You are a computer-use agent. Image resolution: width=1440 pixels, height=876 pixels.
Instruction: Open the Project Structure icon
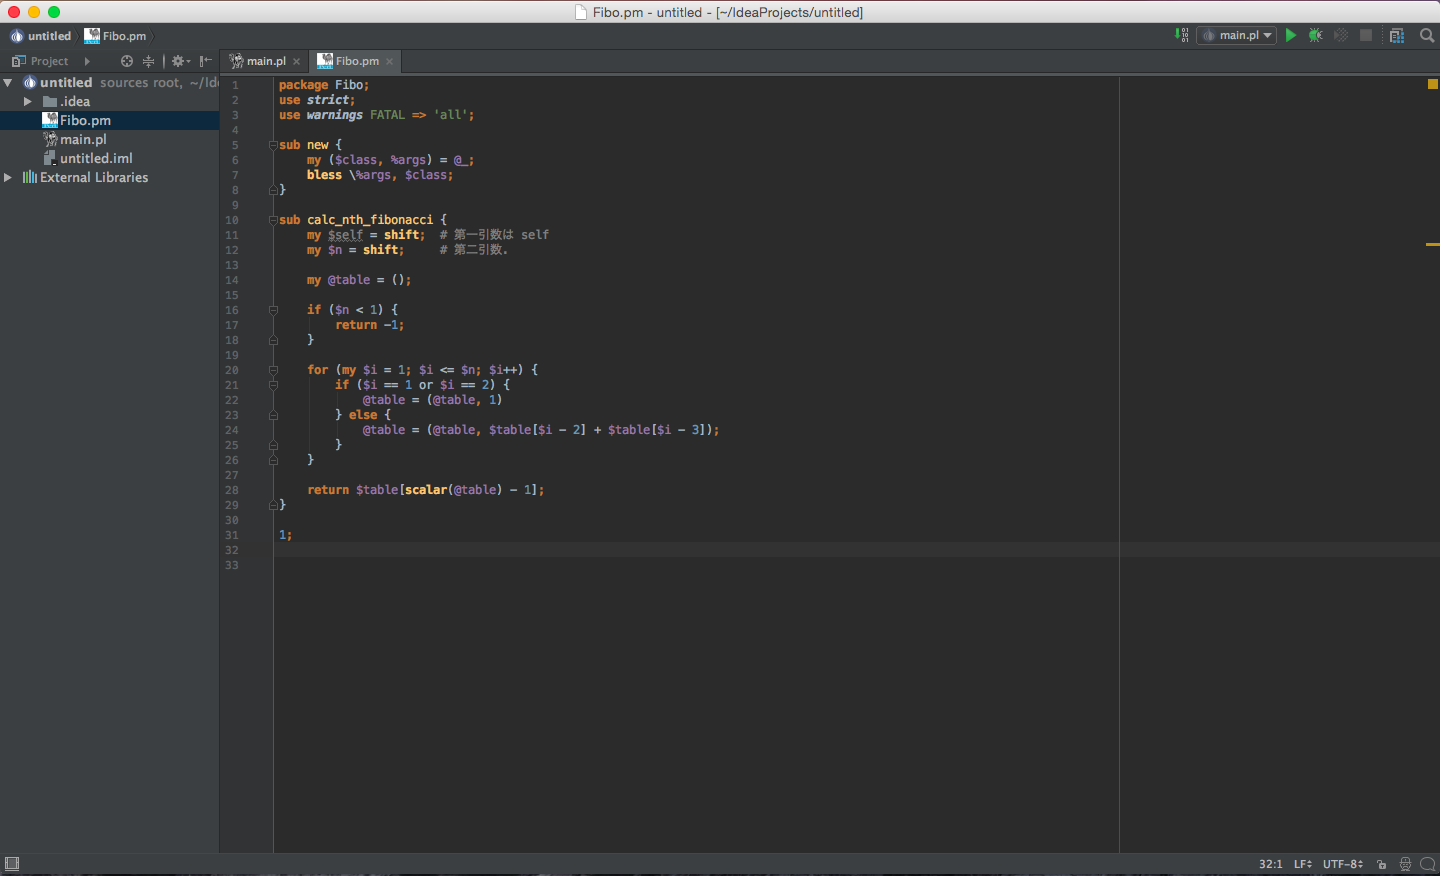point(1397,35)
